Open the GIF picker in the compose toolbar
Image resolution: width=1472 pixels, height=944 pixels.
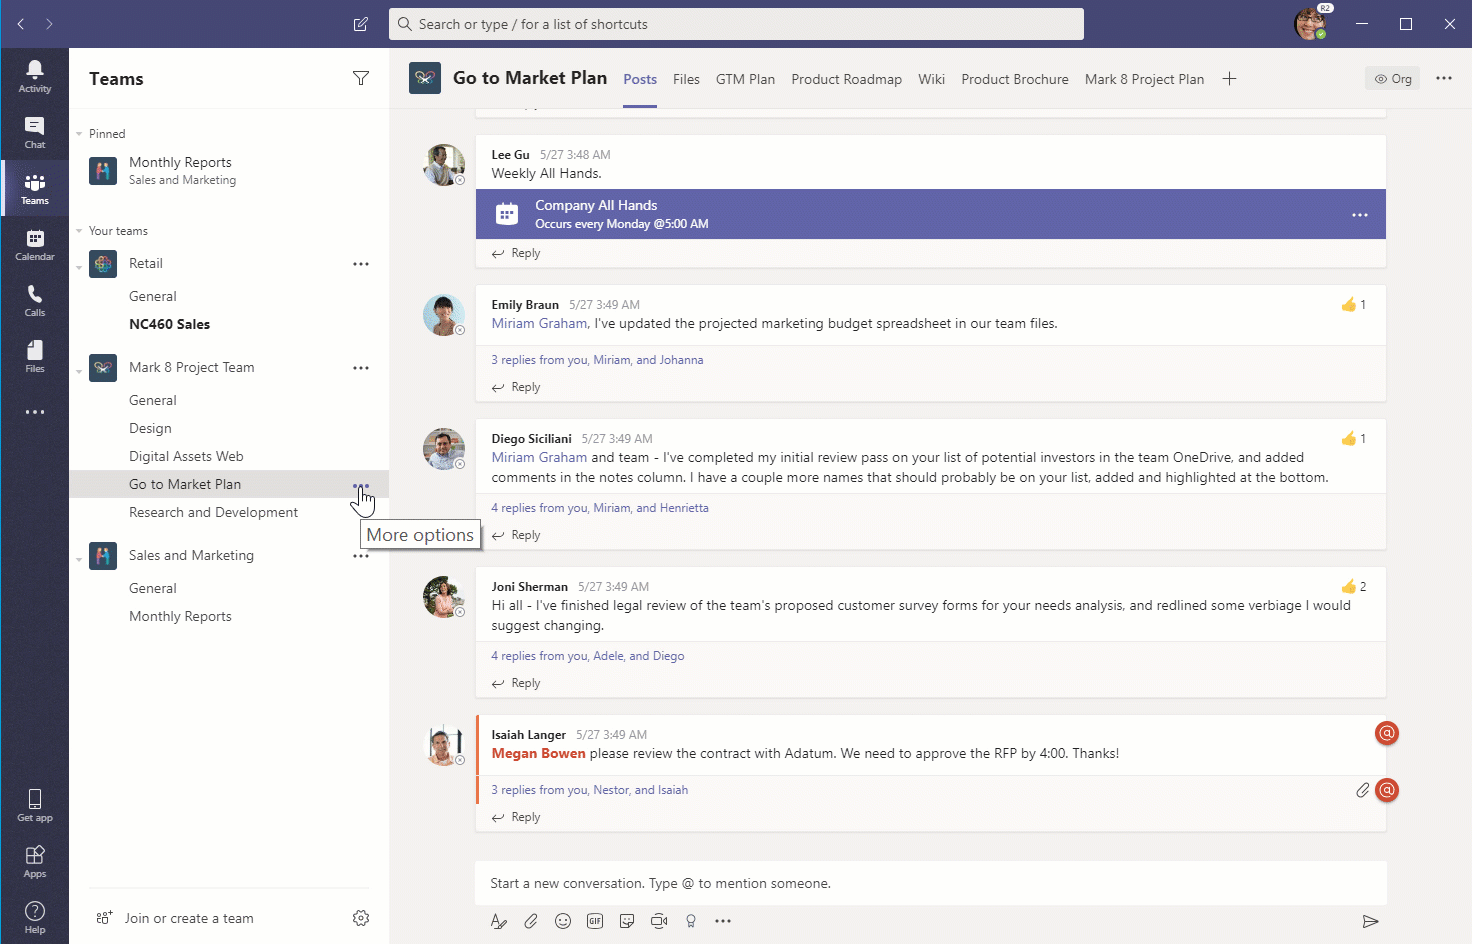click(x=595, y=921)
